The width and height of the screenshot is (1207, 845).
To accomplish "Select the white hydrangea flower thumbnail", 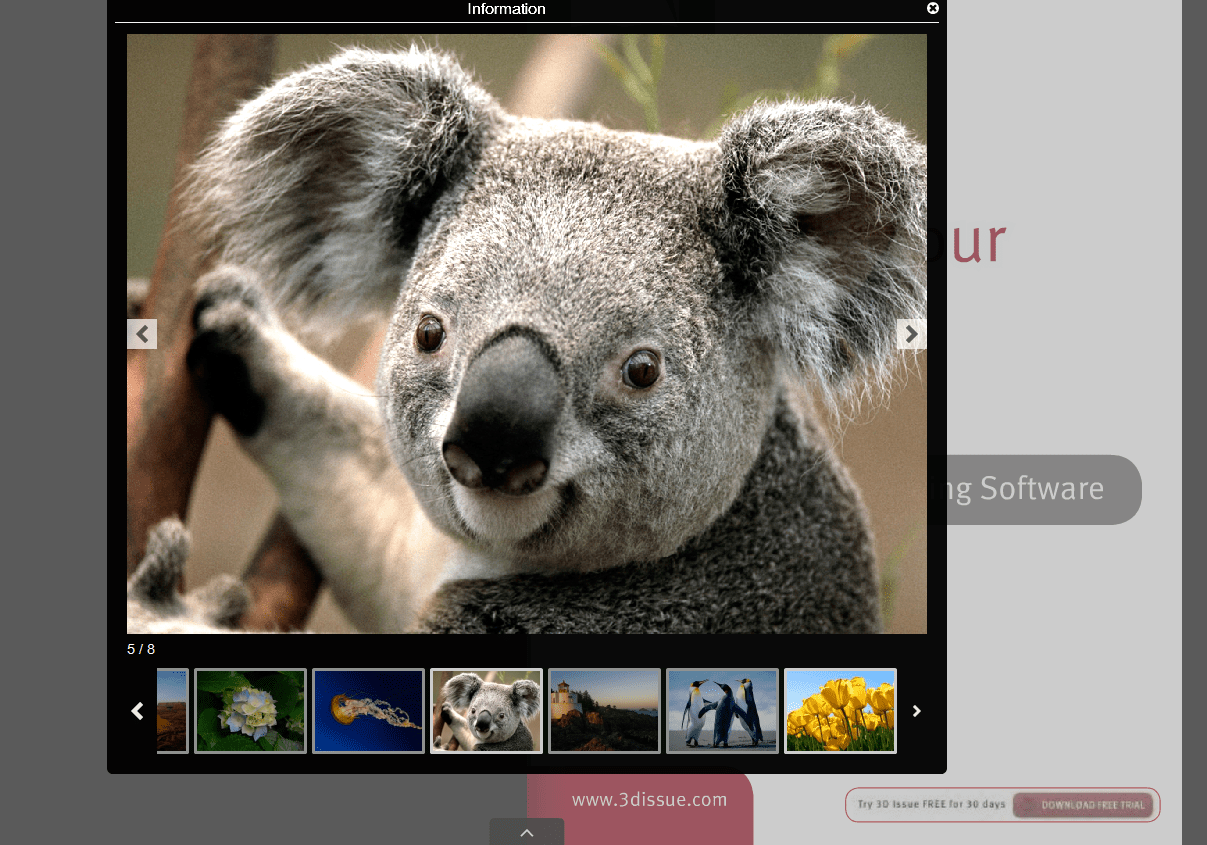I will [x=250, y=710].
